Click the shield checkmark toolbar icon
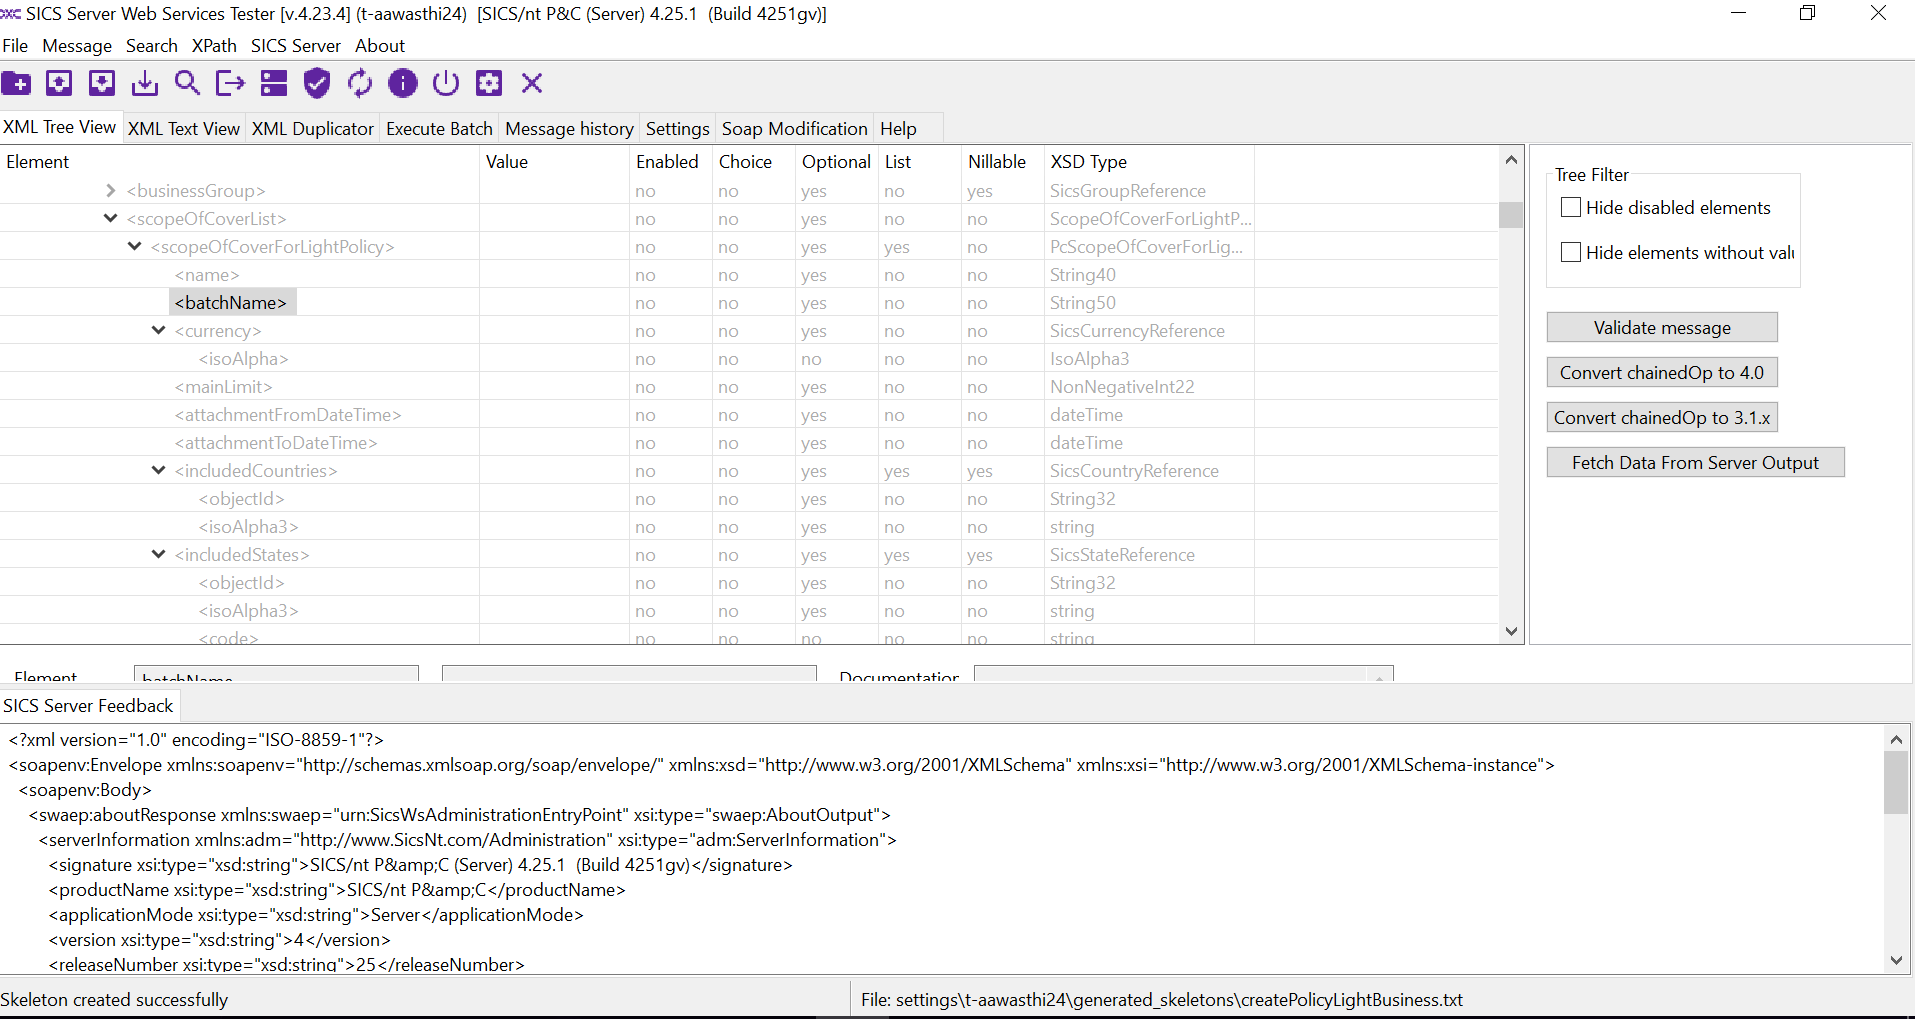The image size is (1915, 1019). (x=317, y=84)
